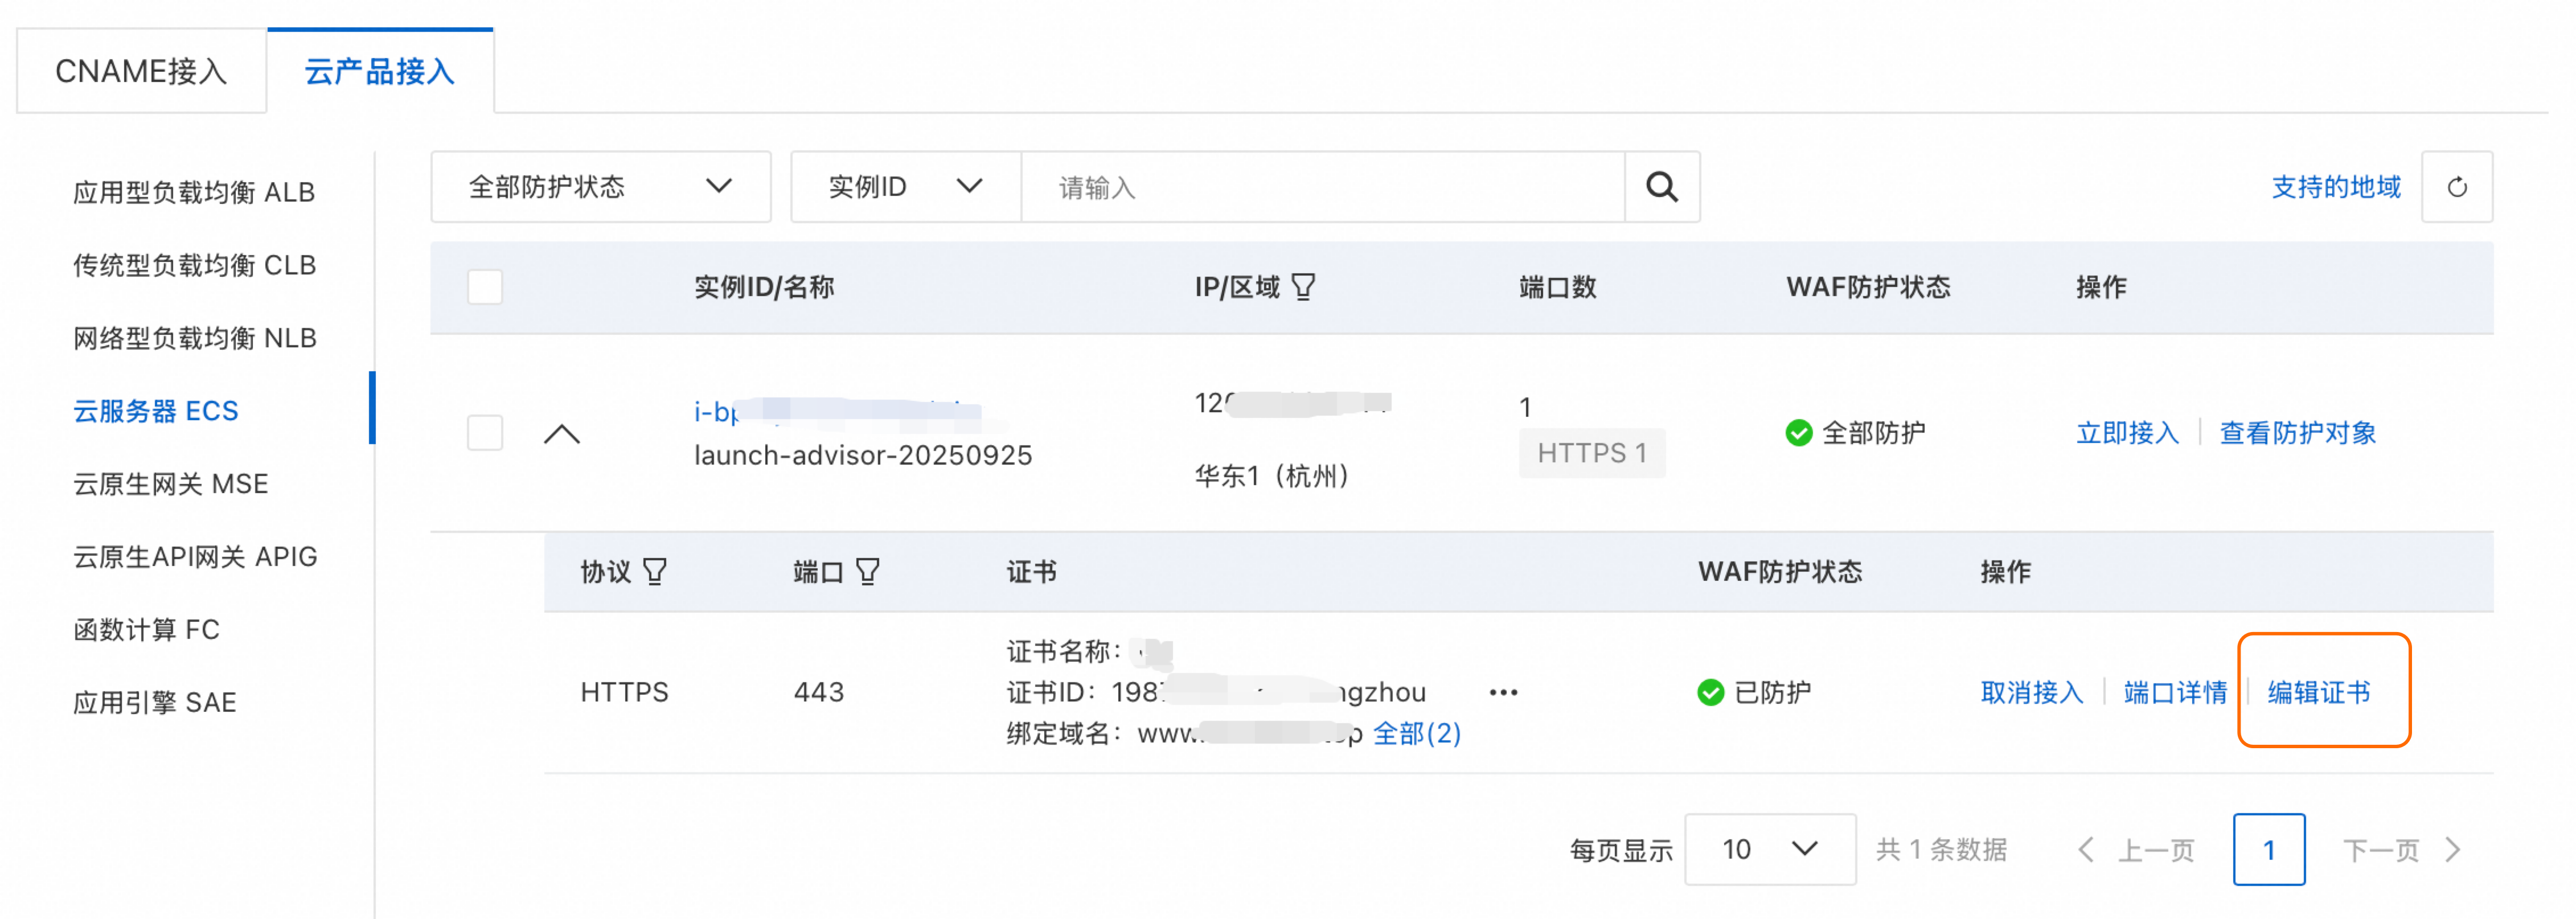The width and height of the screenshot is (2576, 919).
Task: Check the launch-advisor-20250925 row checkbox
Action: 485,433
